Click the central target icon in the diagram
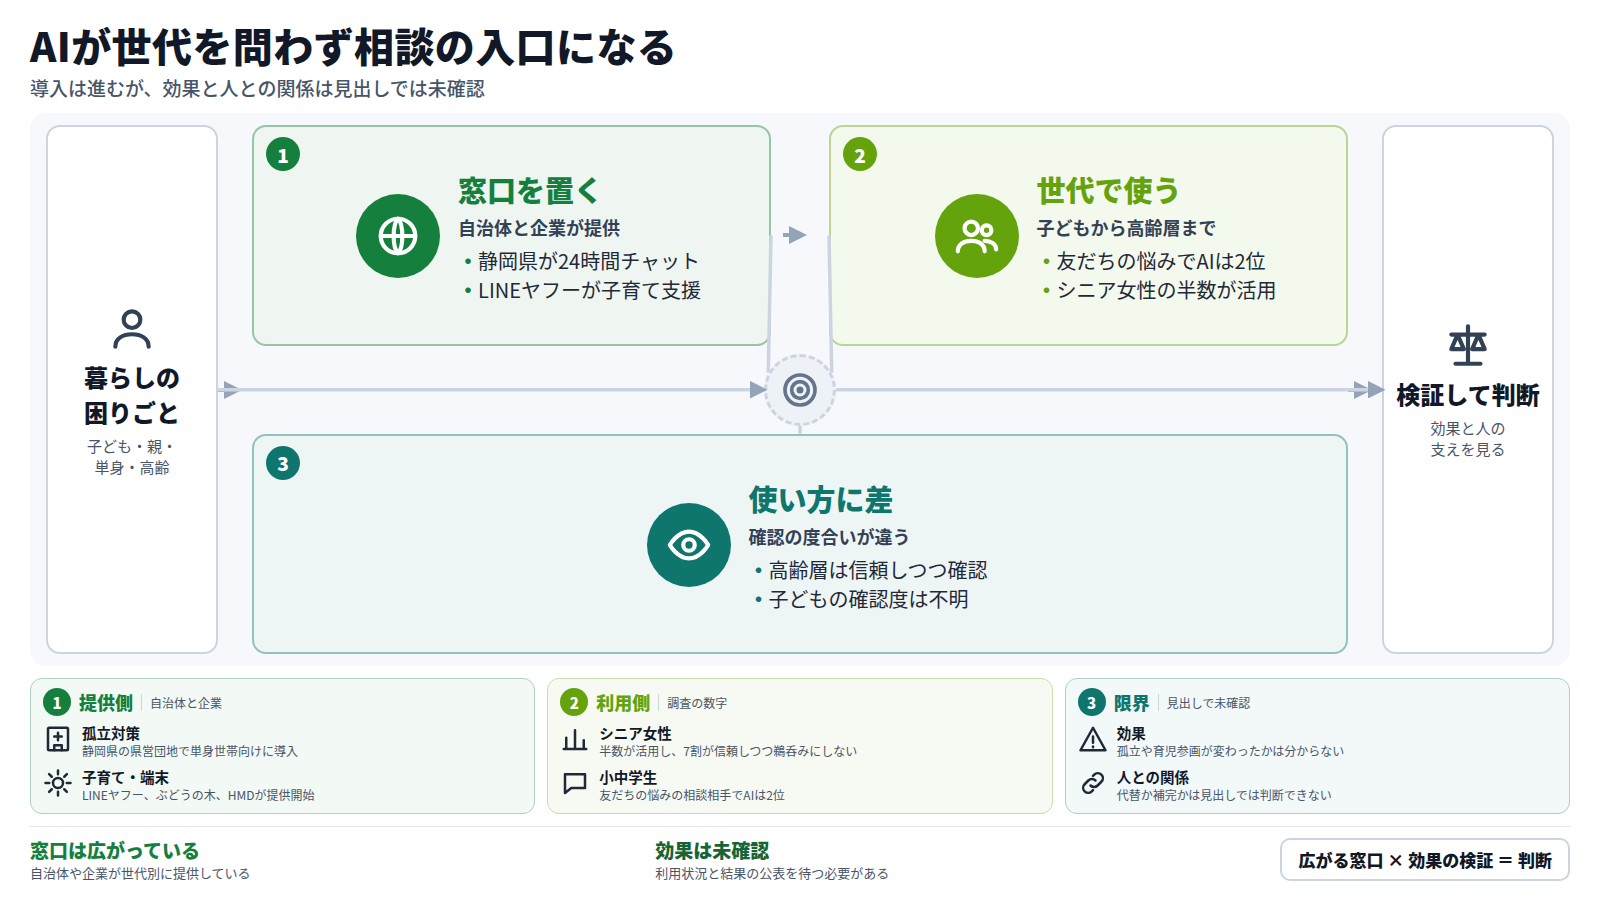This screenshot has height=900, width=1600. (x=800, y=390)
